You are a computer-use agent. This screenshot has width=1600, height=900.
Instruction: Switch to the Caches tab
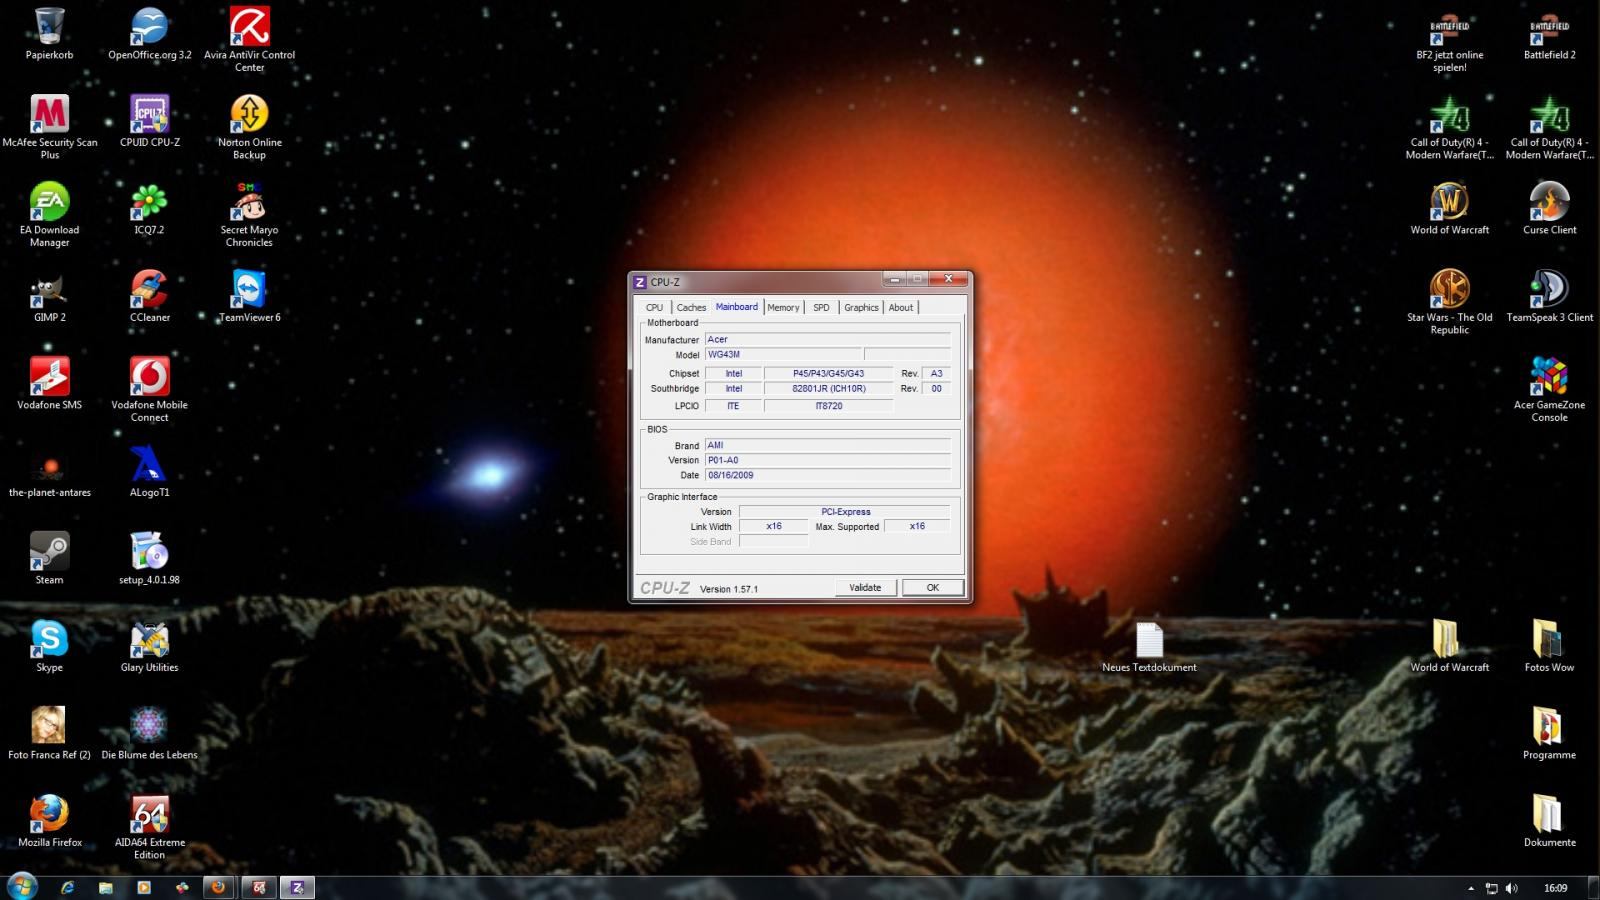691,308
